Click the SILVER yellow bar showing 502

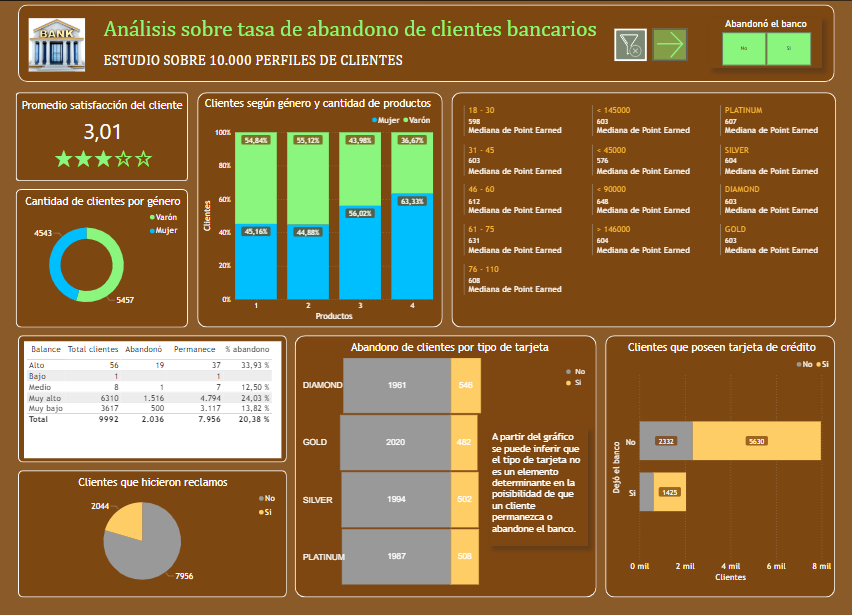[x=465, y=500]
